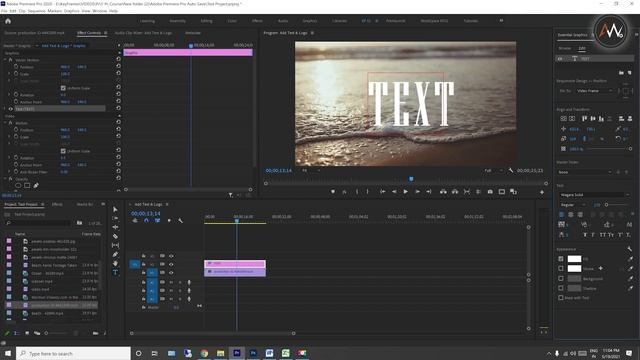Create 4-point polygon mask under Opacity
The width and height of the screenshot is (640, 360).
pyautogui.click(x=27, y=186)
